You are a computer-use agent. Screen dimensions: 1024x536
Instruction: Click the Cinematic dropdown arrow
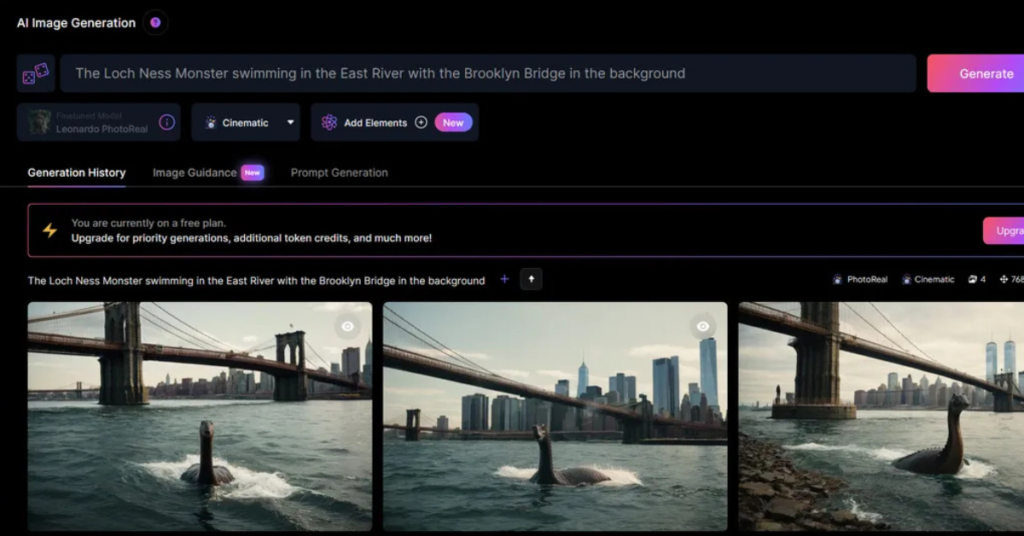pos(291,122)
